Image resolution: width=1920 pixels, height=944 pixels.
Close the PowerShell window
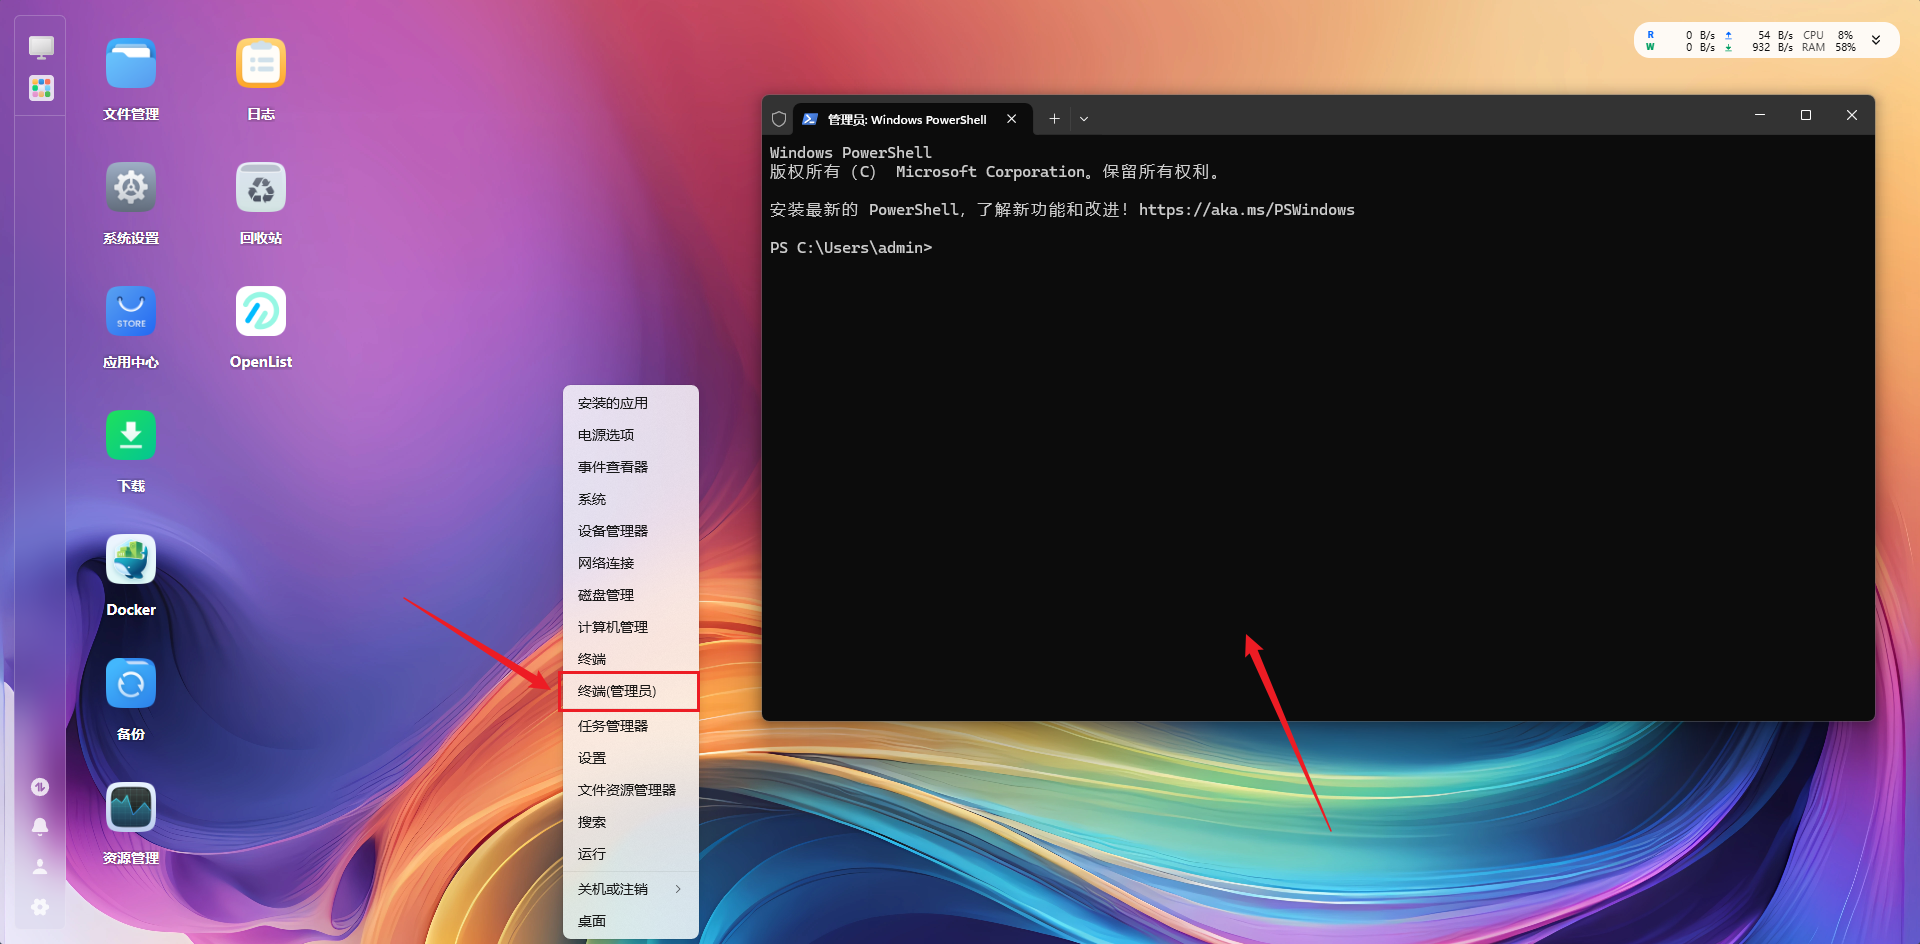[x=1852, y=115]
